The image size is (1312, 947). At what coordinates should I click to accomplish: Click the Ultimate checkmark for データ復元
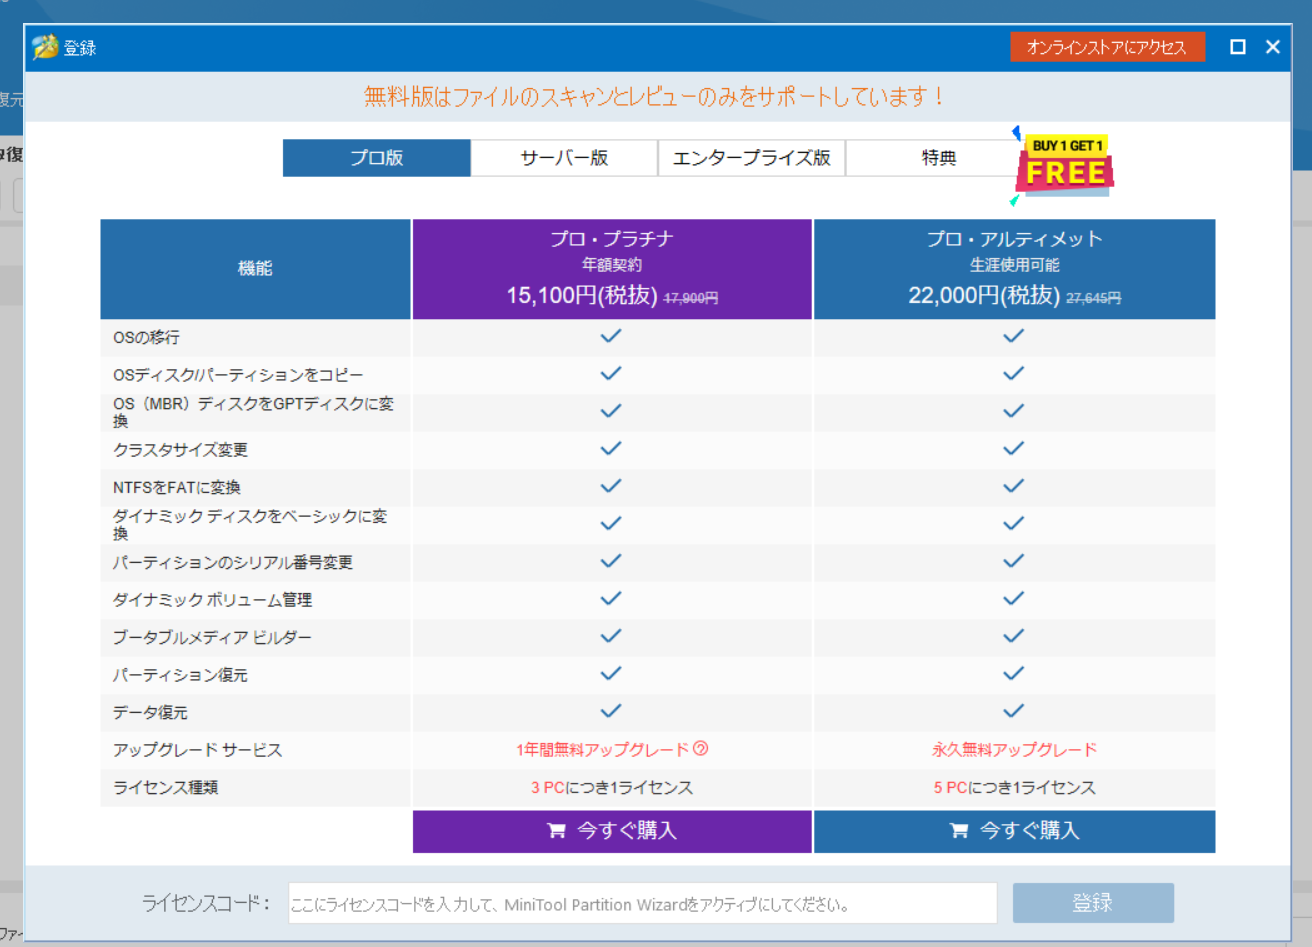(x=1013, y=711)
